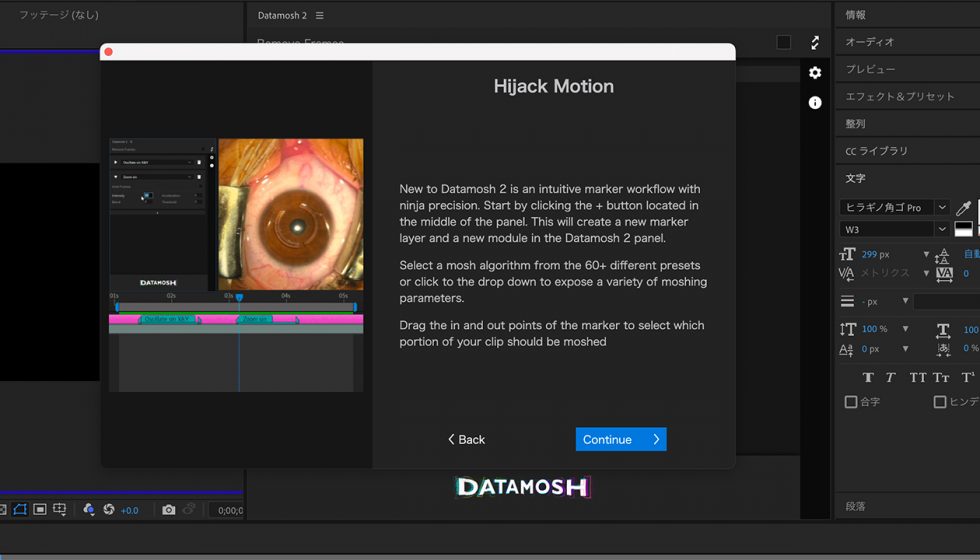Click the Continue button in tutorial dialog
Viewport: 980px width, 560px height.
click(621, 439)
